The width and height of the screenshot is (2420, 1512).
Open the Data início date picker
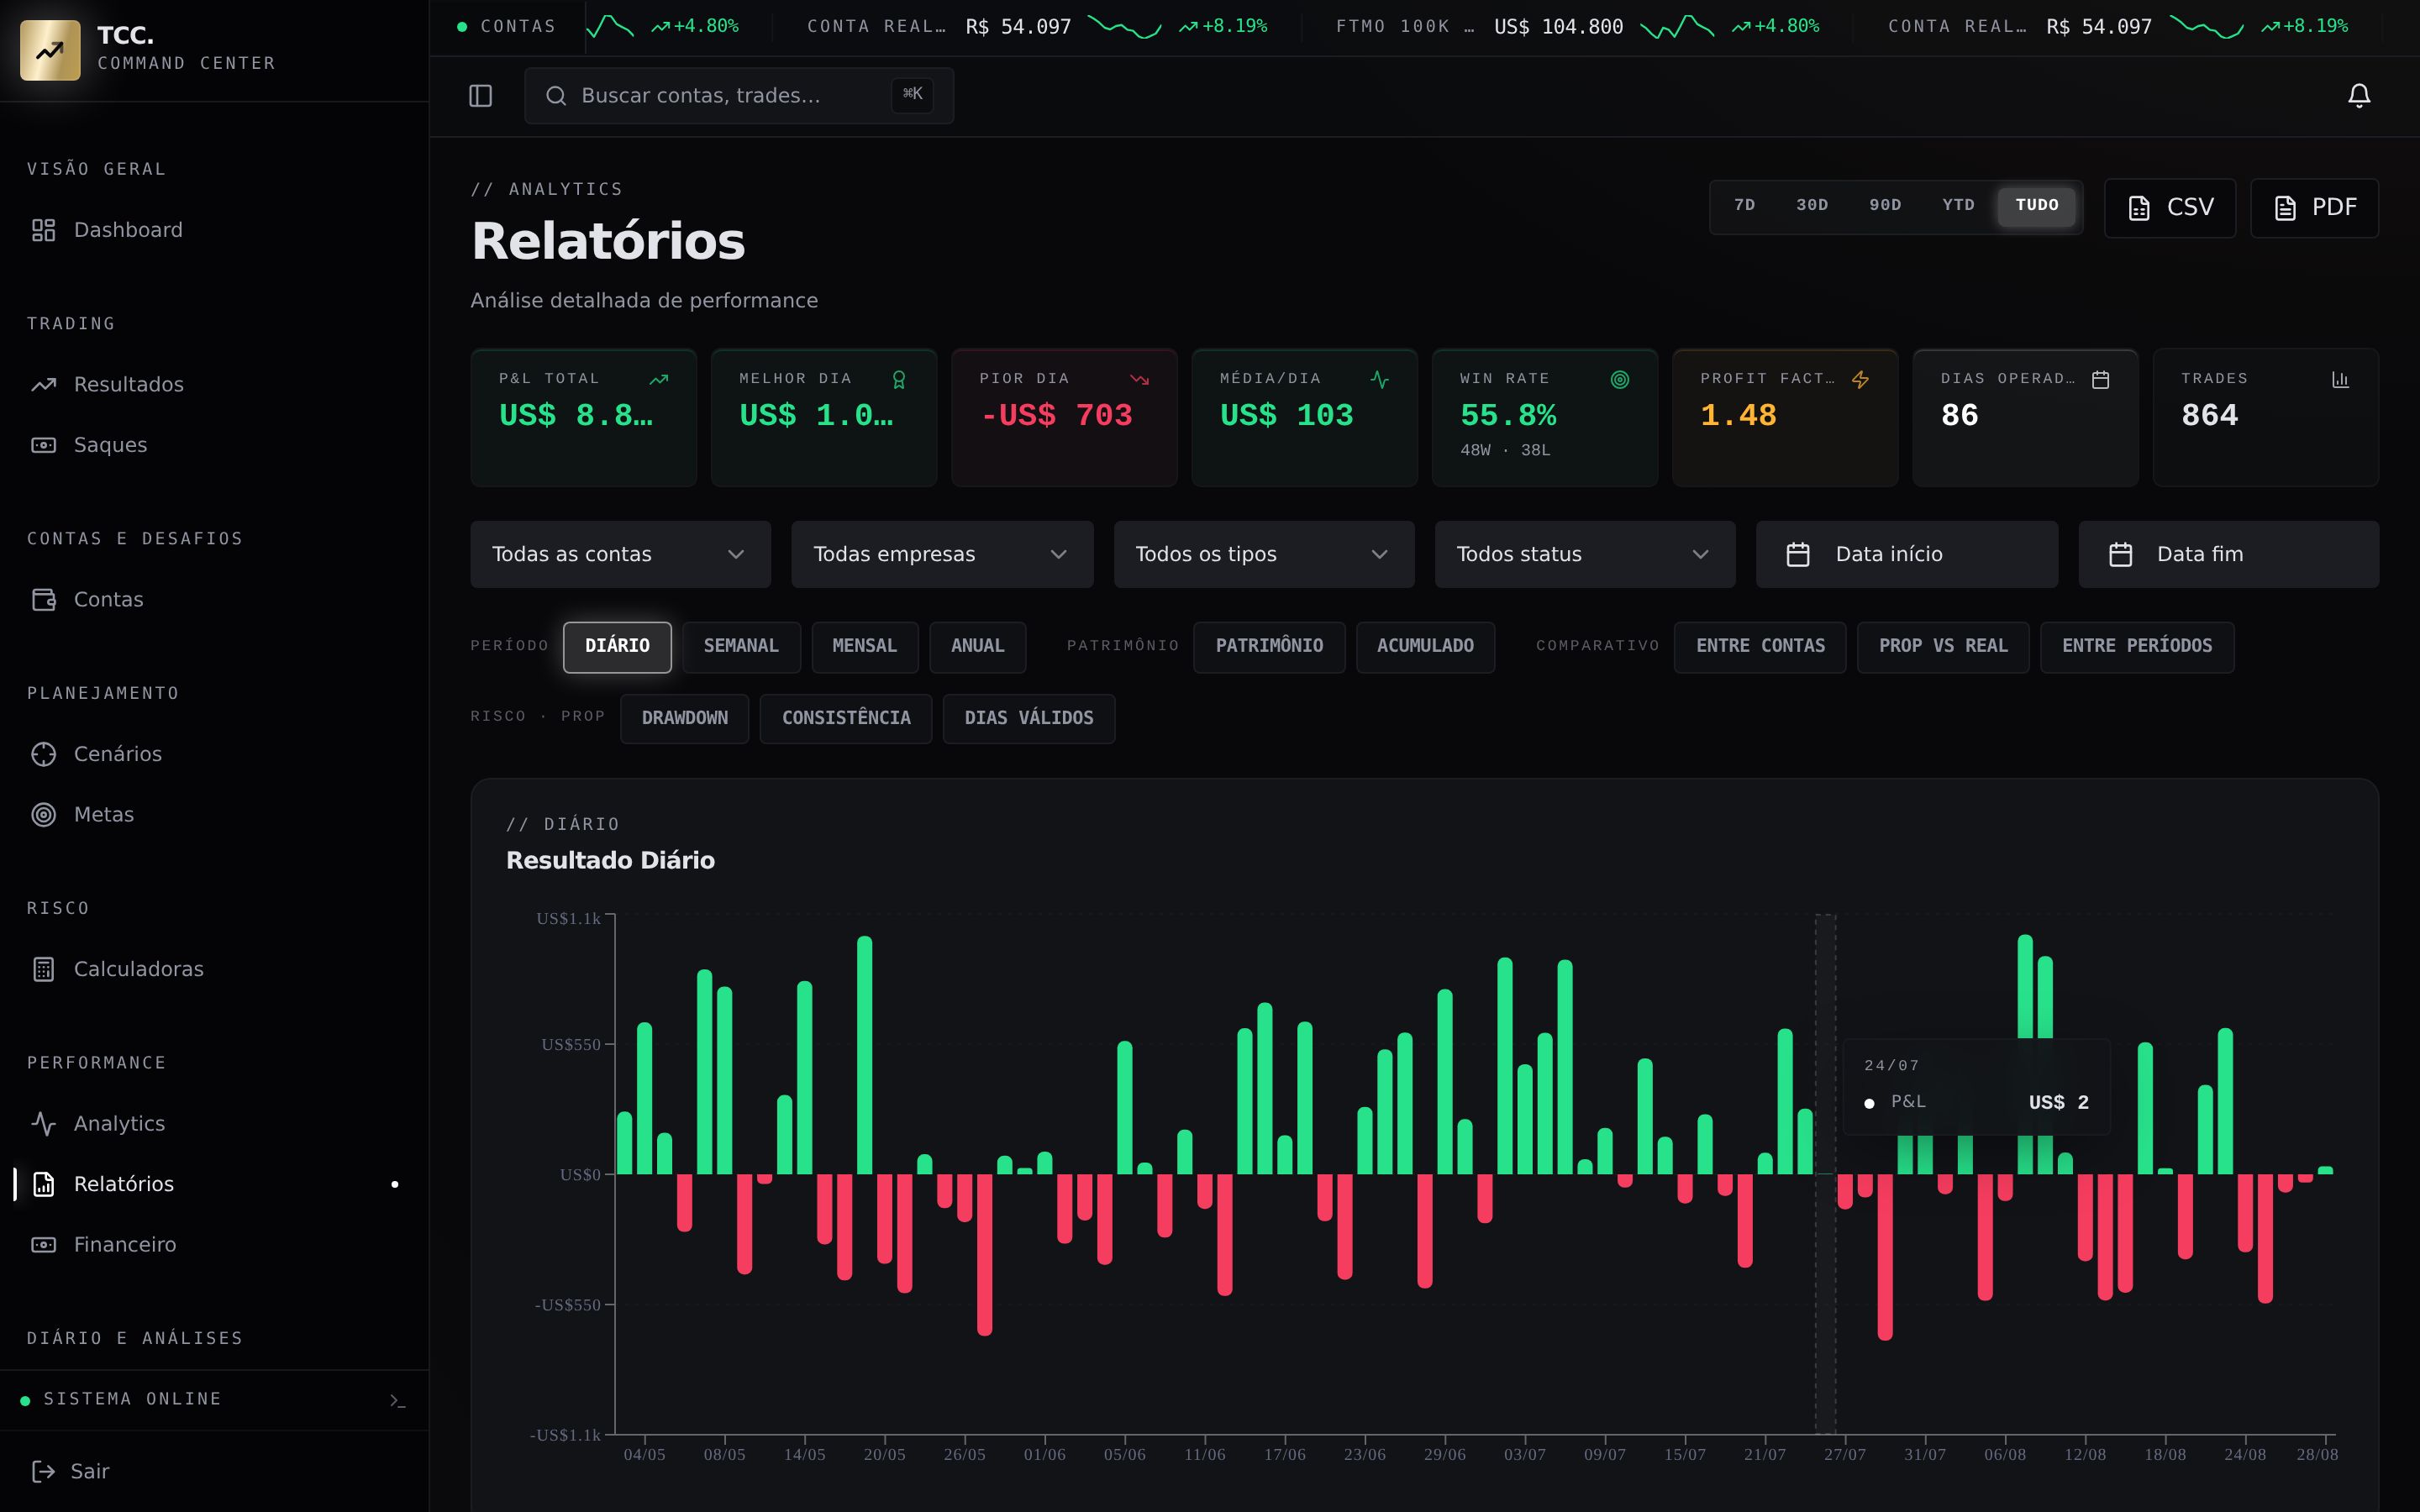[1907, 554]
